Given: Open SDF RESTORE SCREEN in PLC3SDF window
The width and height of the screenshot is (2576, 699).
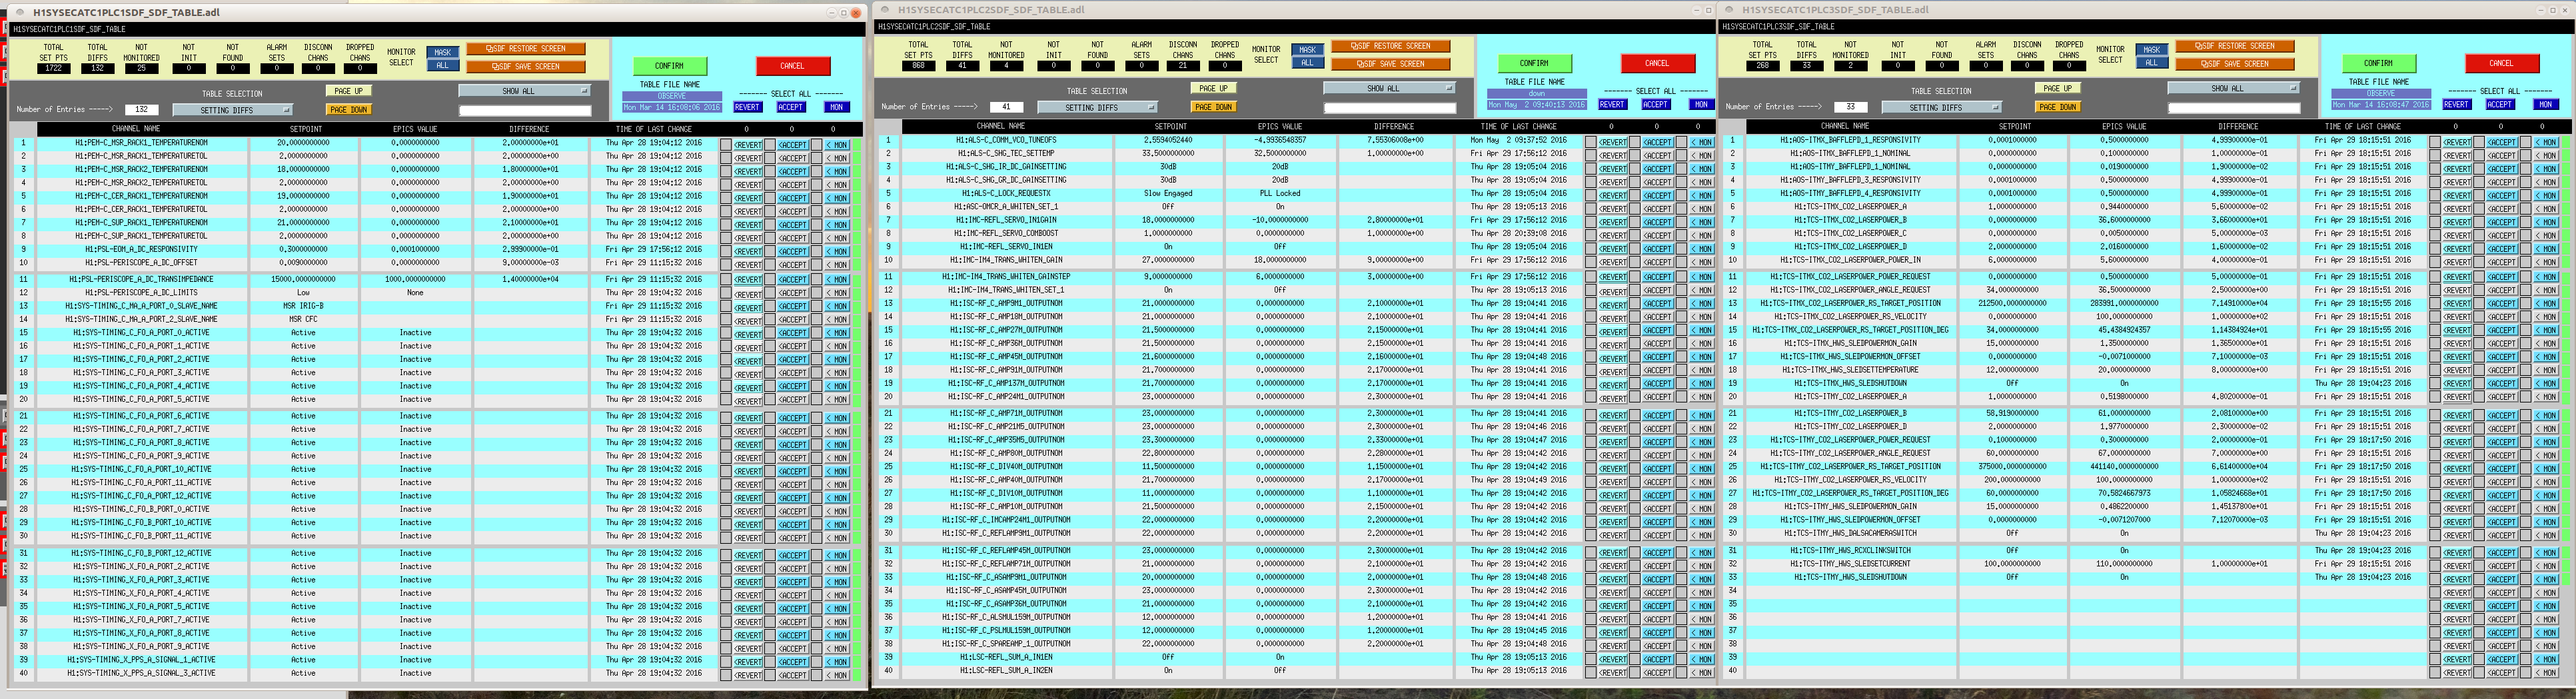Looking at the screenshot, I should (x=2234, y=46).
